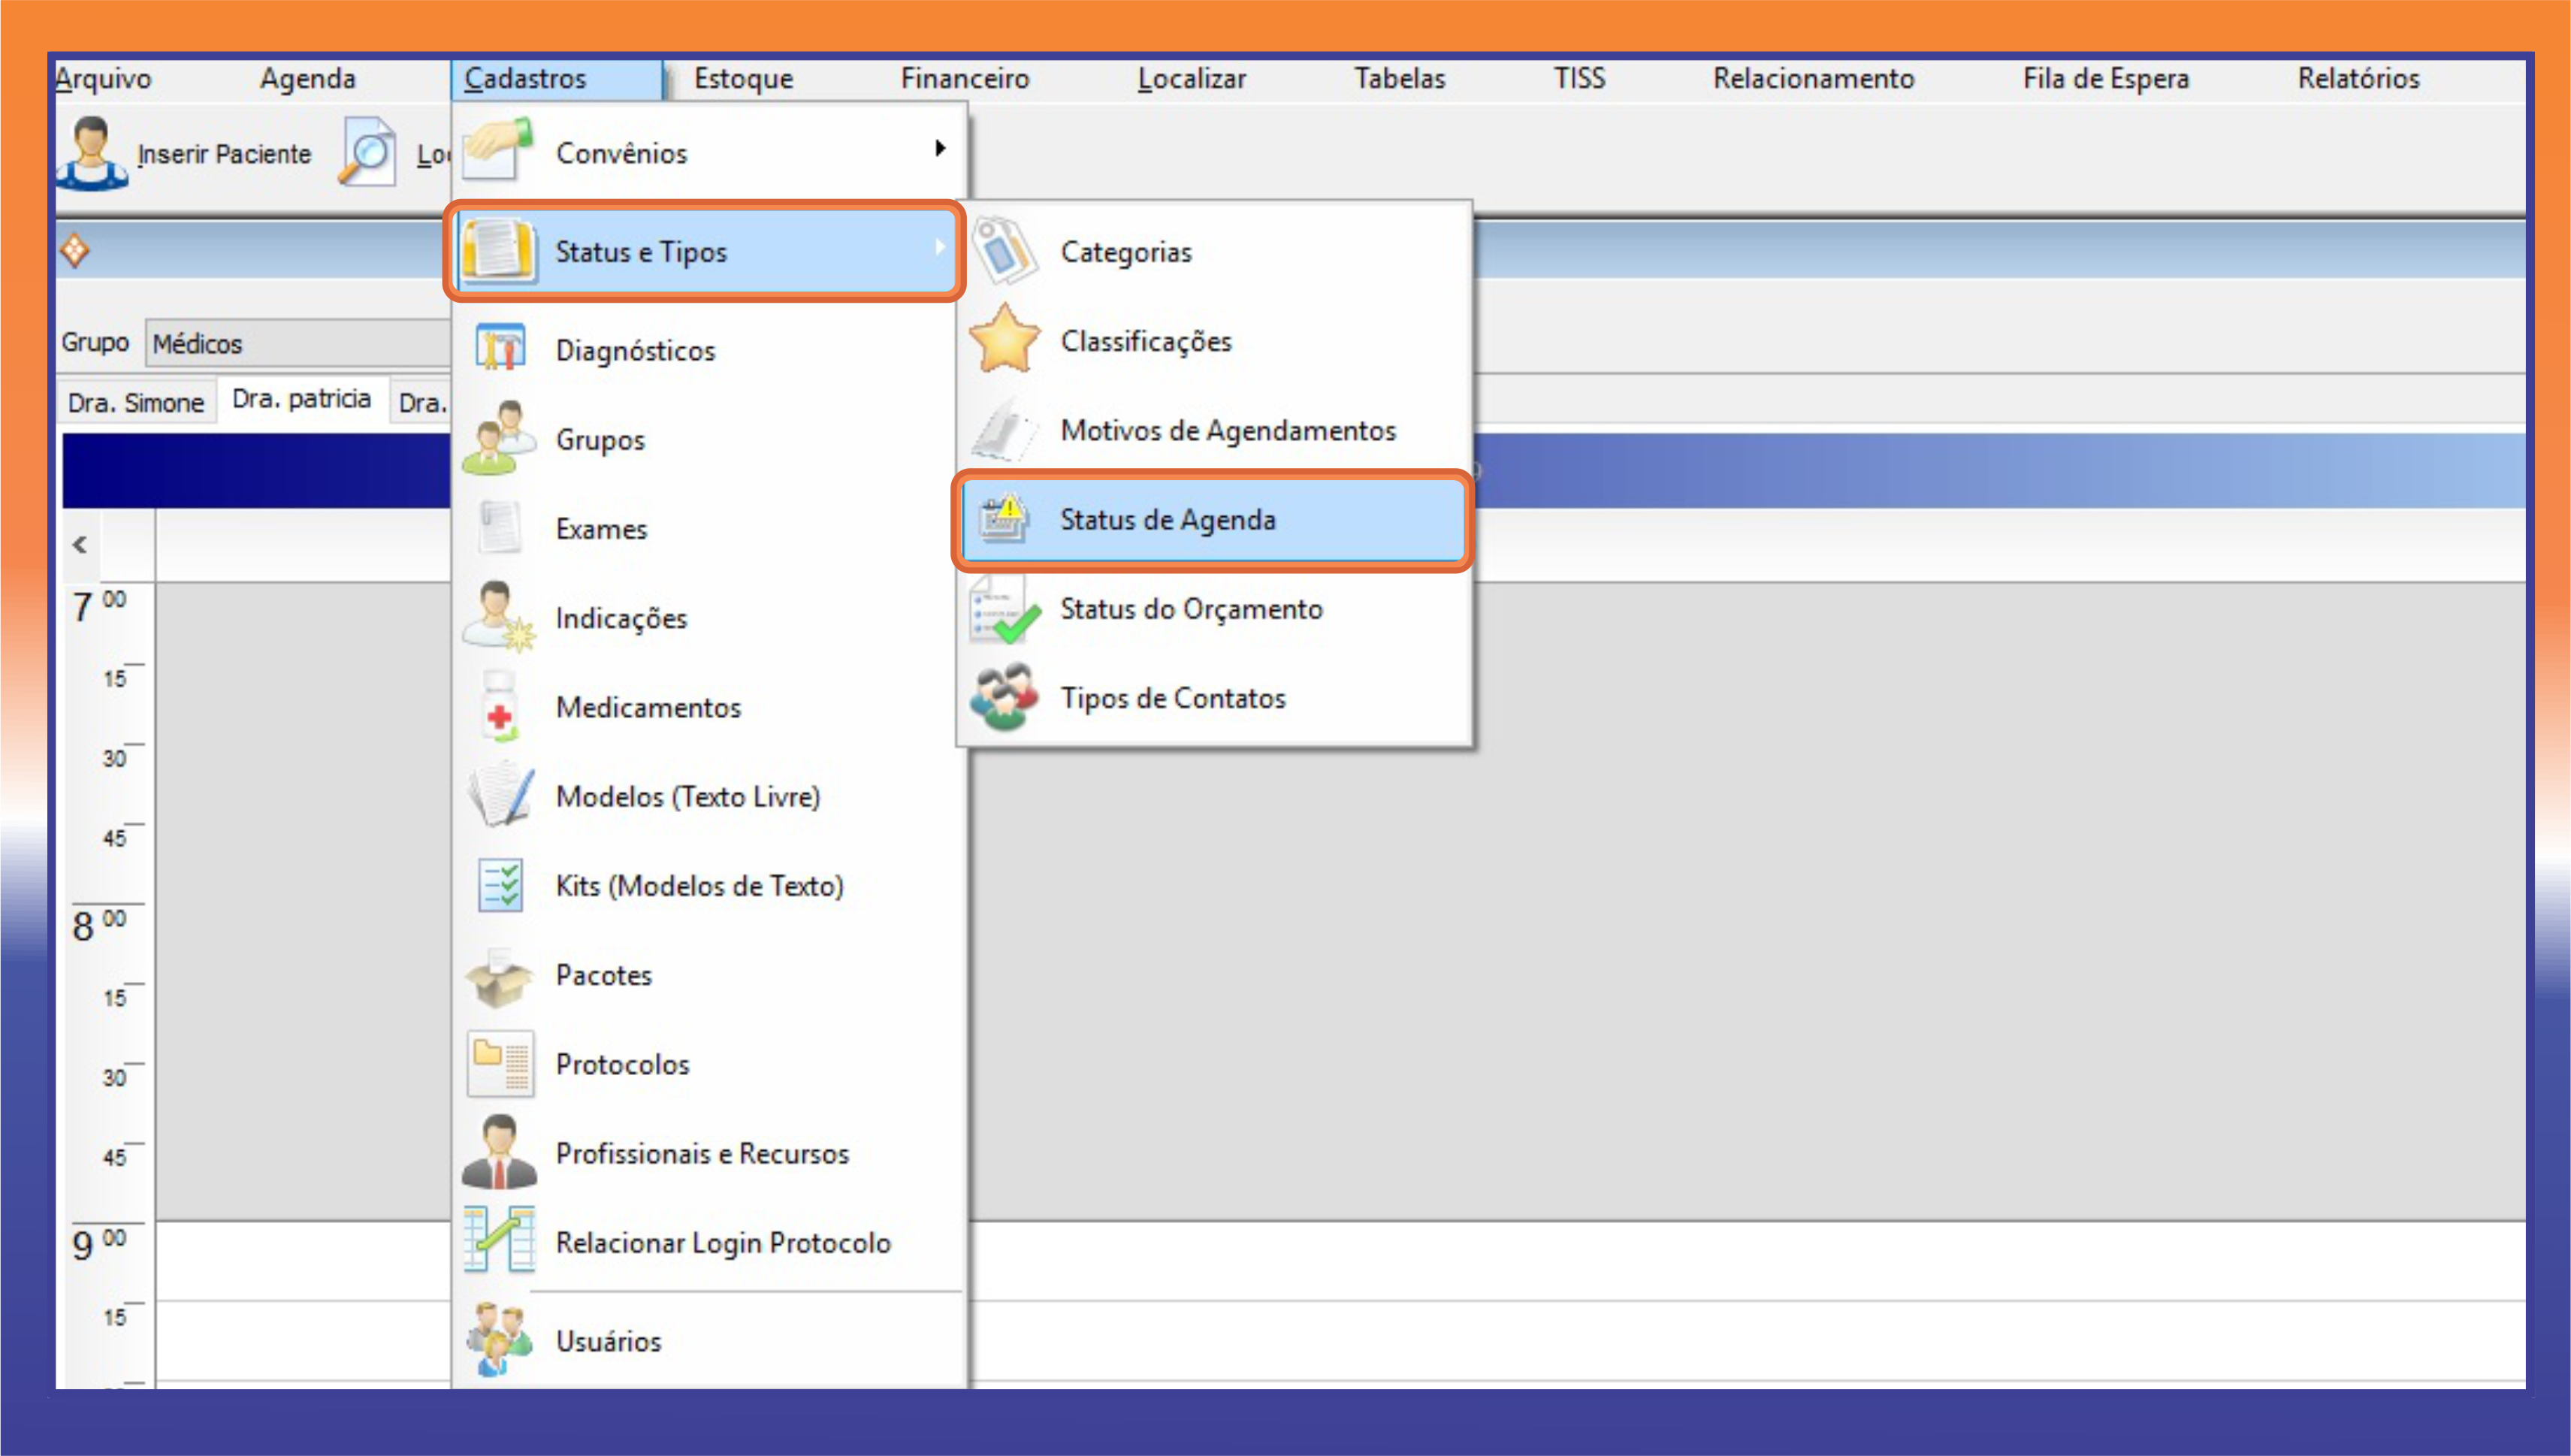Click the Tipos de Contatos people icon
This screenshot has width=2571, height=1456.
1004,698
